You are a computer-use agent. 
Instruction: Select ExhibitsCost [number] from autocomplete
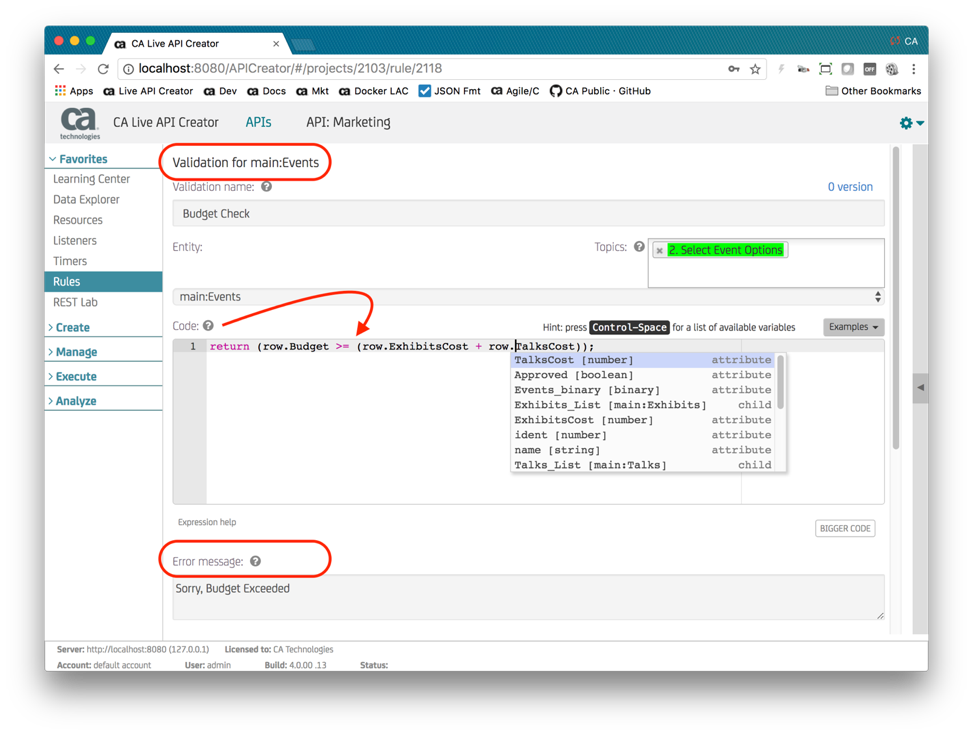pyautogui.click(x=643, y=420)
